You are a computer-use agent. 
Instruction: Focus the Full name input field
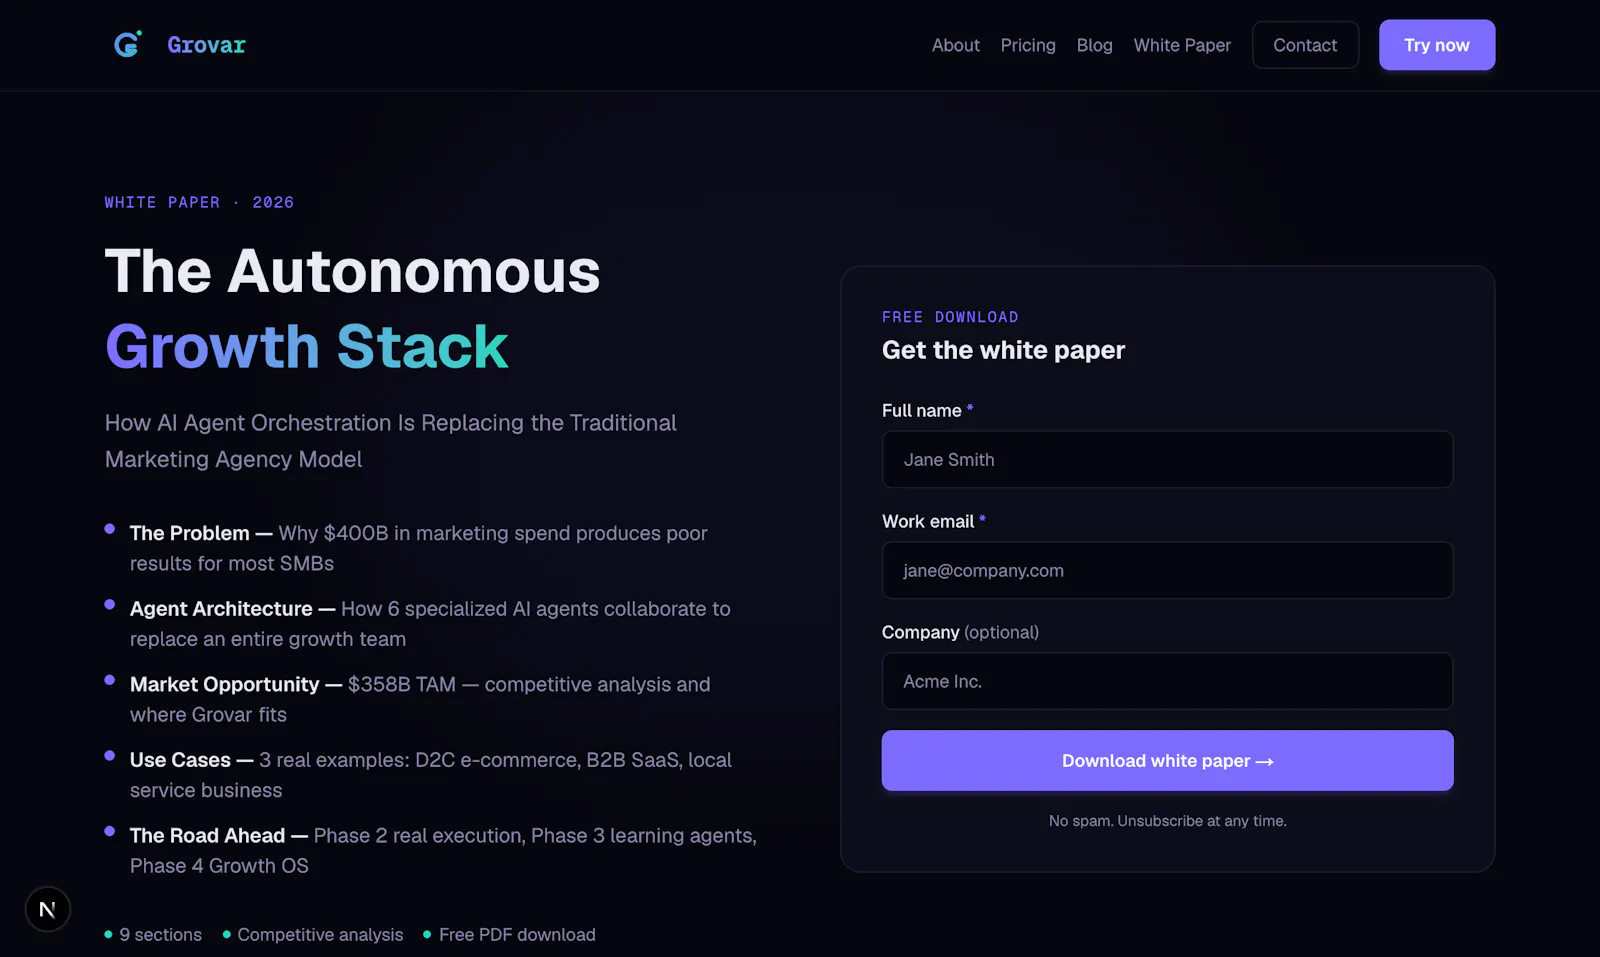(1167, 459)
